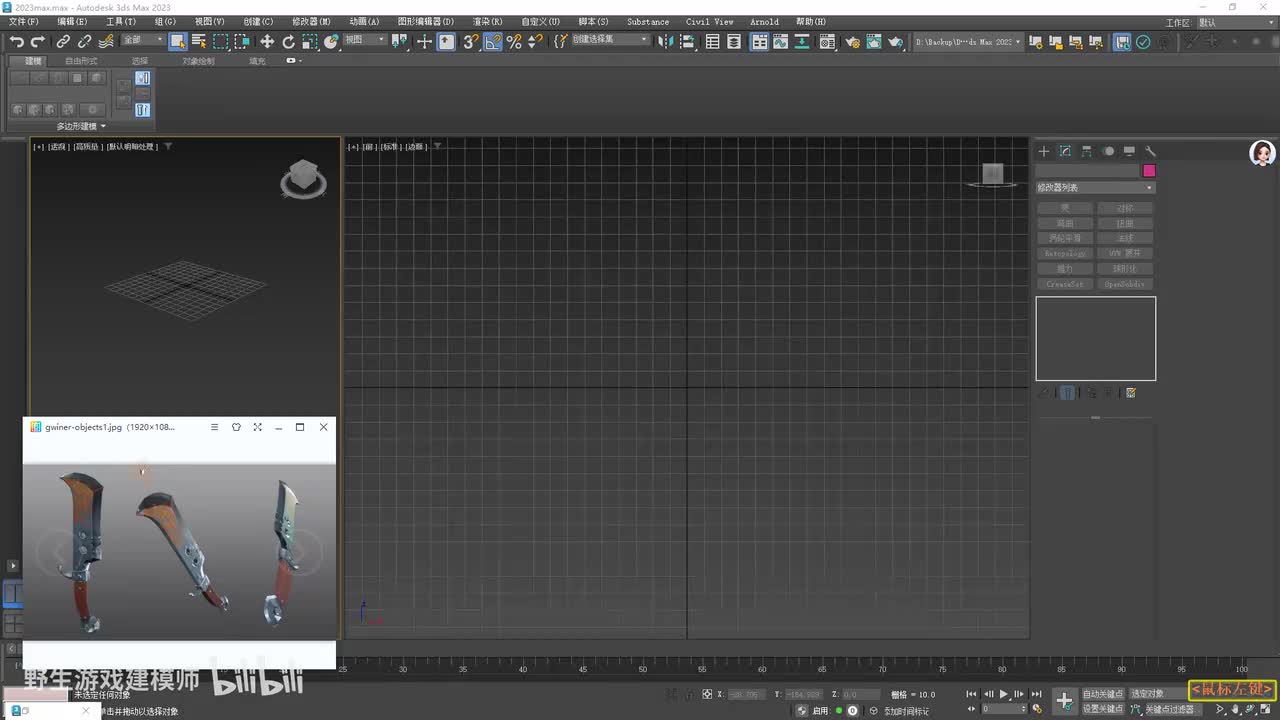Open the project path dropdown D:\Backup
Viewport: 1280px width, 720px height.
tap(969, 42)
